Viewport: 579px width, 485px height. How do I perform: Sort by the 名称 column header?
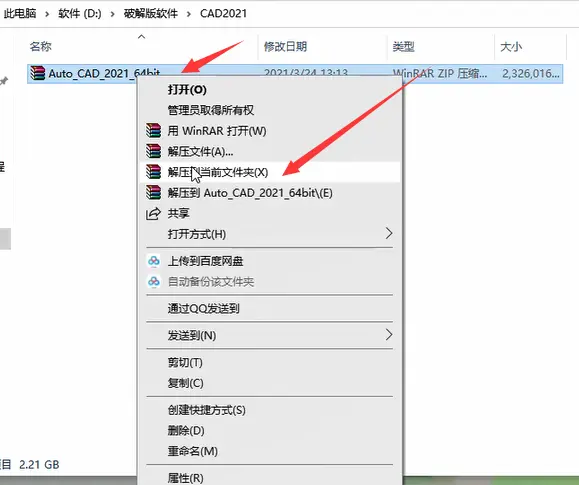click(x=41, y=47)
